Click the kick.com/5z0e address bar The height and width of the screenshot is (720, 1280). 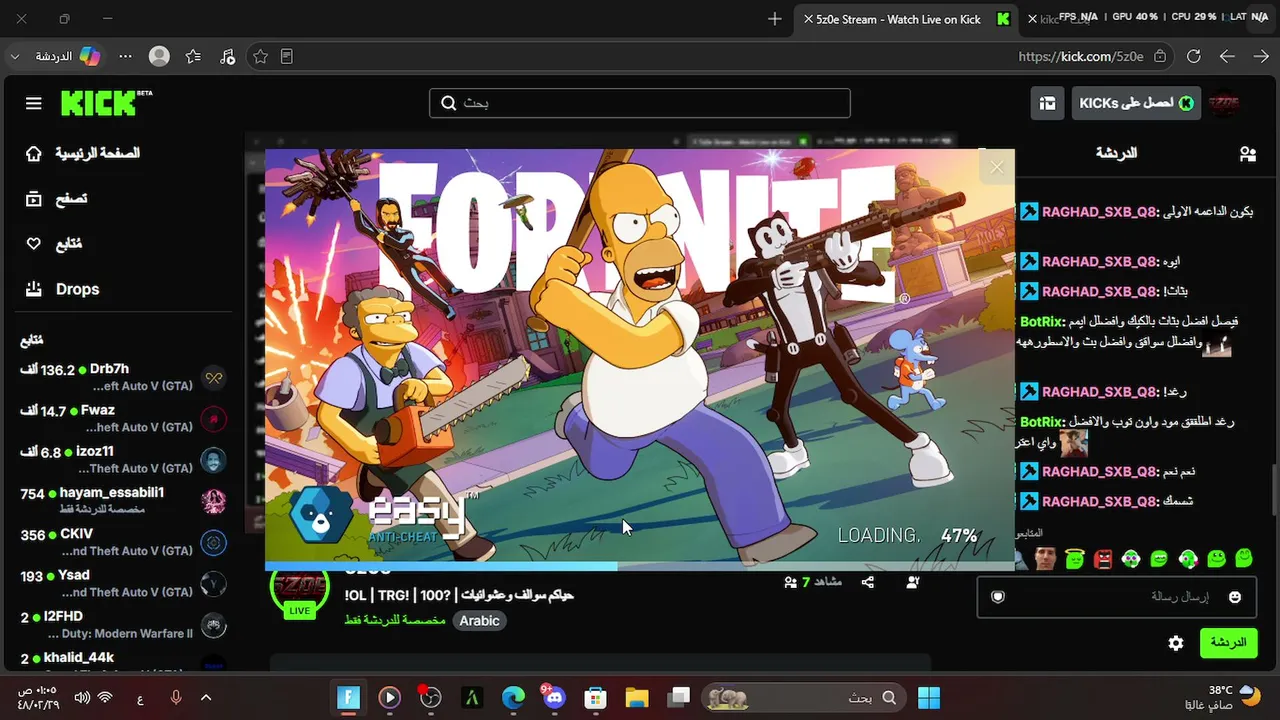1080,57
